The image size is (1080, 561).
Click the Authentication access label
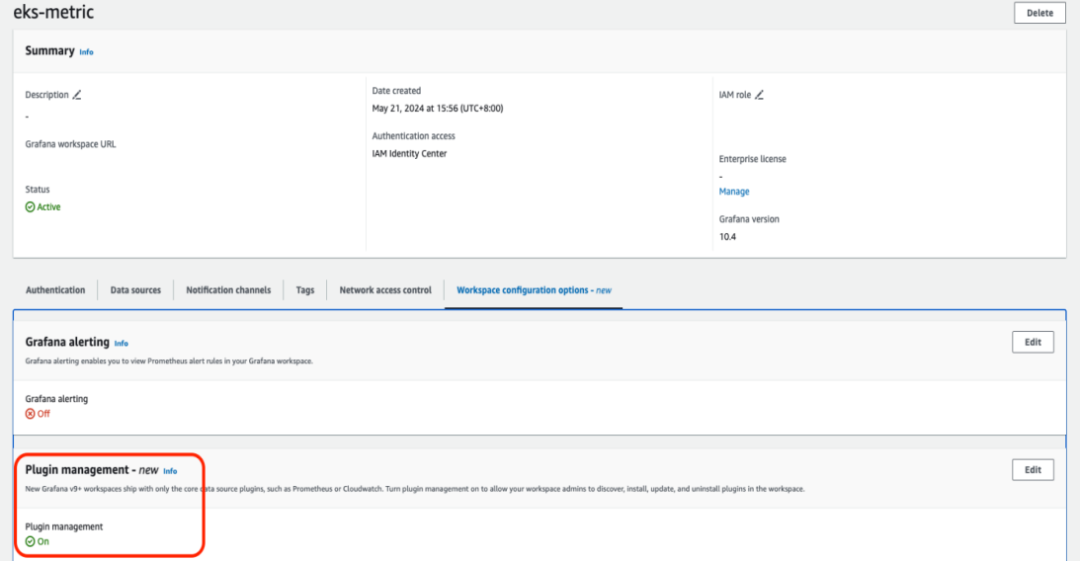413,136
